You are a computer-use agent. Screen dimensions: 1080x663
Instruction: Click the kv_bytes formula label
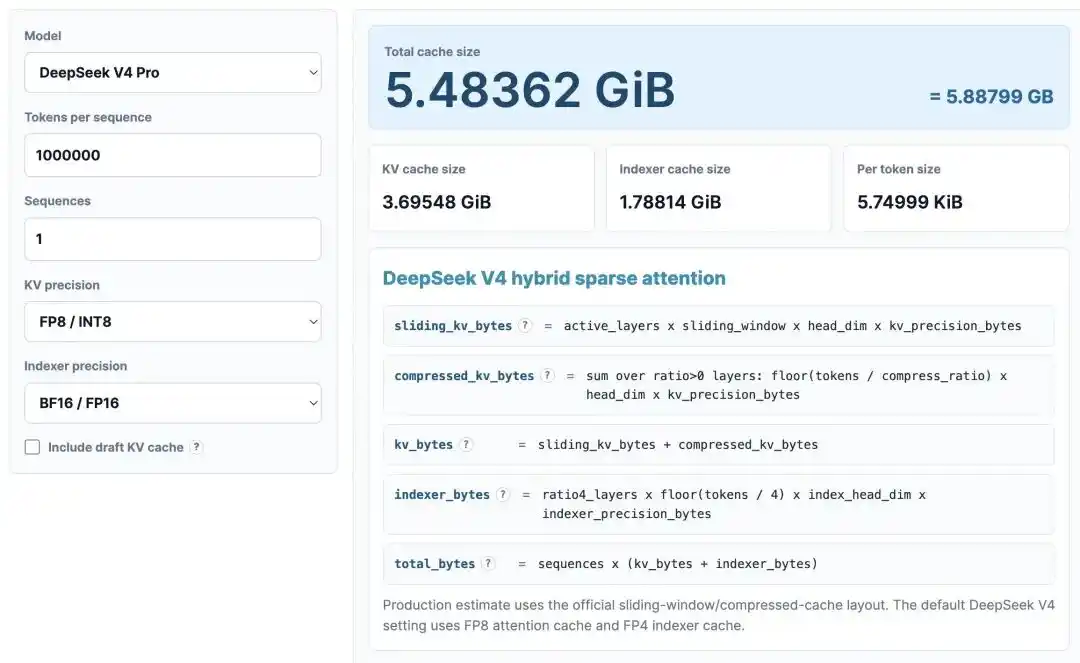[423, 445]
